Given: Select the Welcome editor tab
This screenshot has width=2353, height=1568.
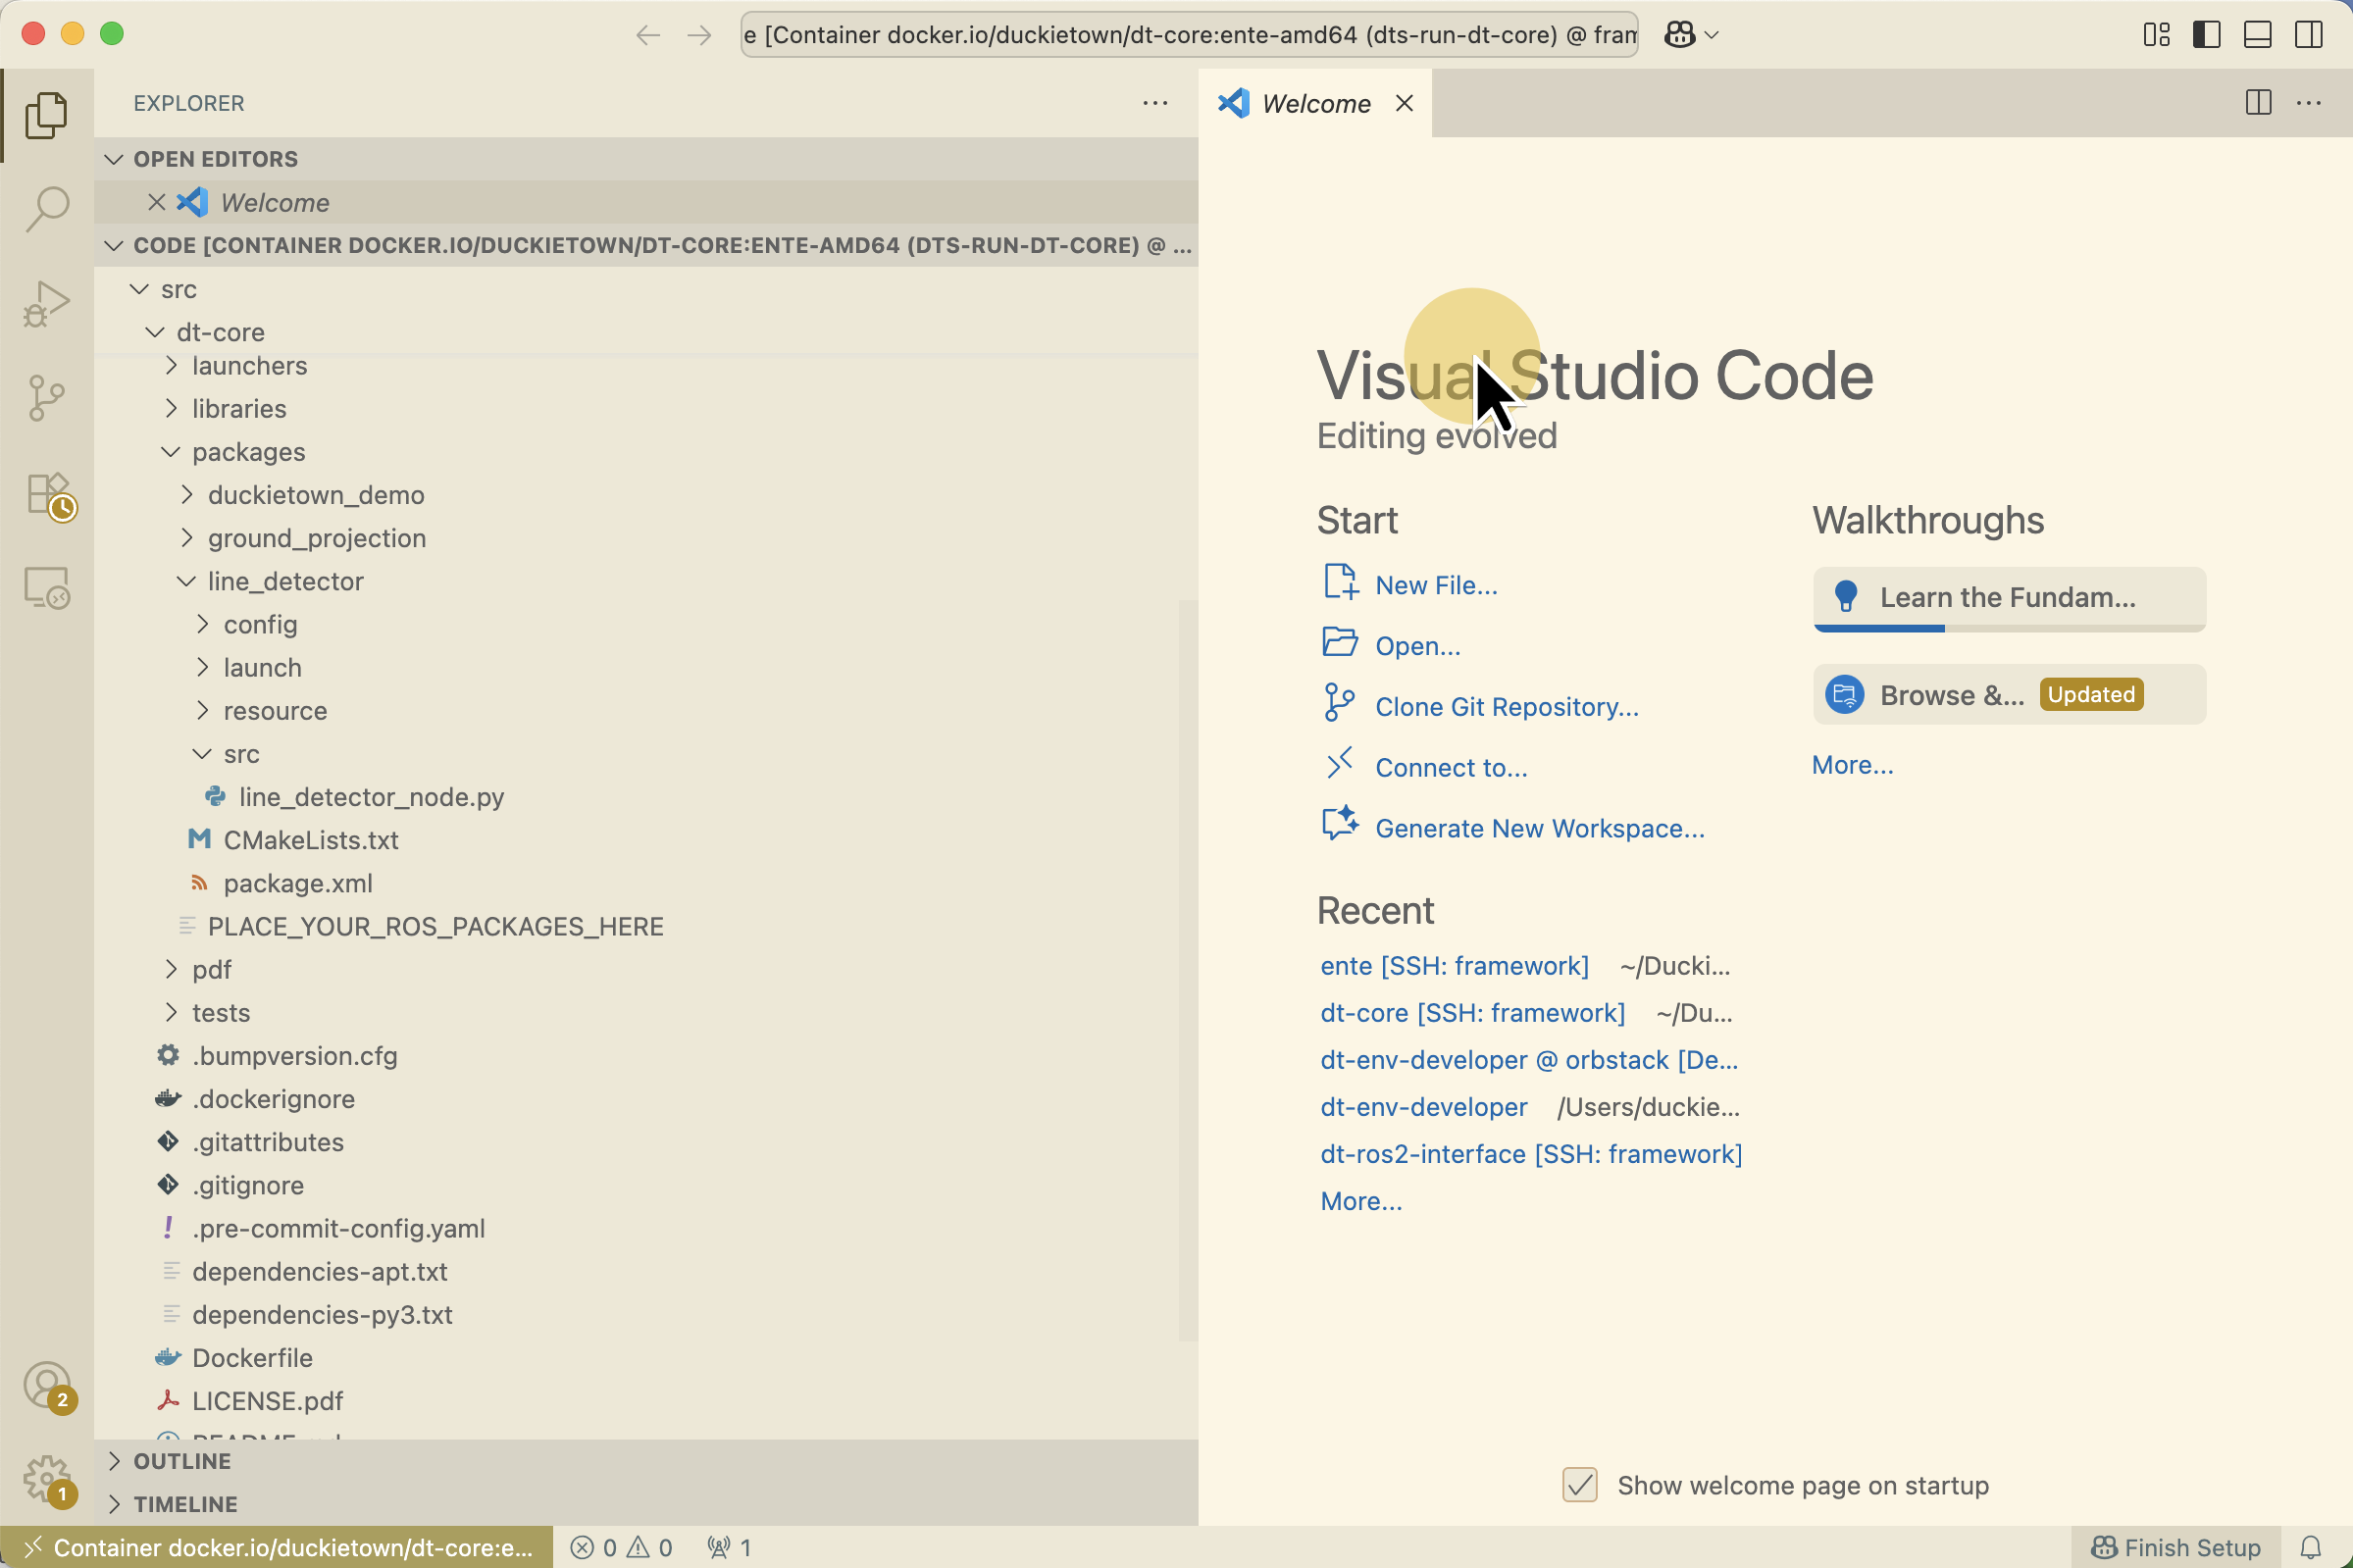Looking at the screenshot, I should click(1315, 104).
